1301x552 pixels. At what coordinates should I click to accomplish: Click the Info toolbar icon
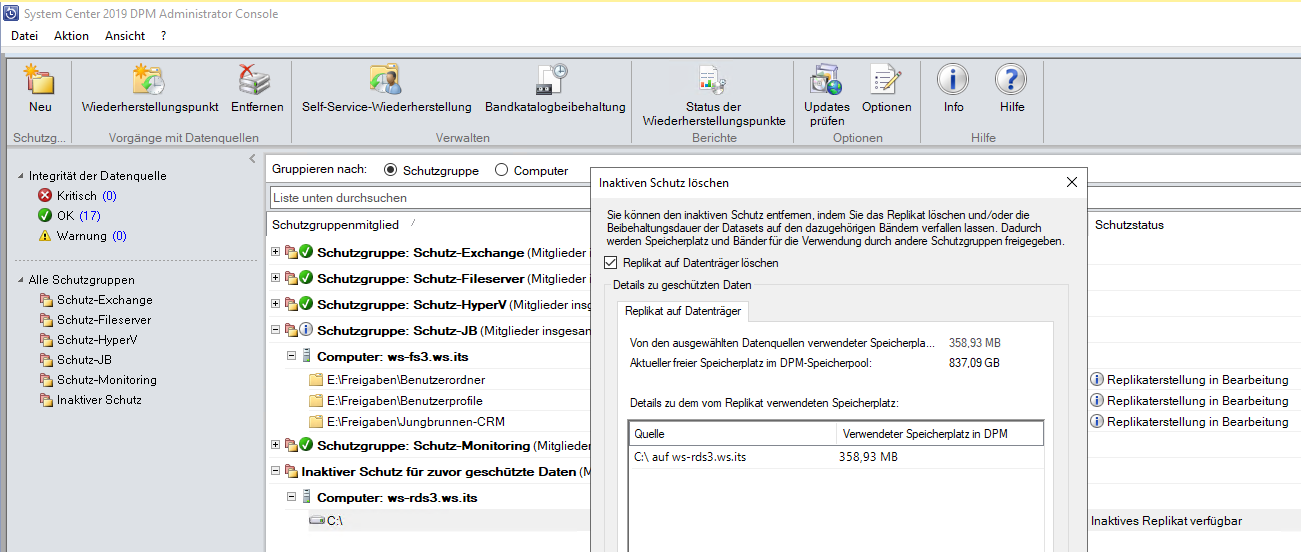pyautogui.click(x=953, y=80)
